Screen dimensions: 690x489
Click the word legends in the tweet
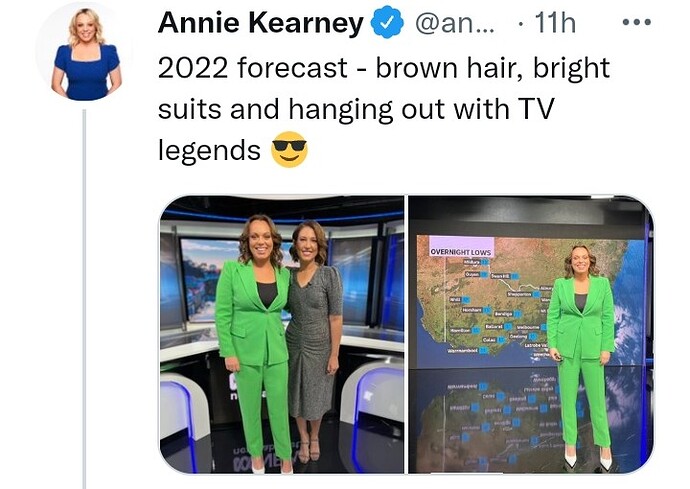[x=209, y=151]
